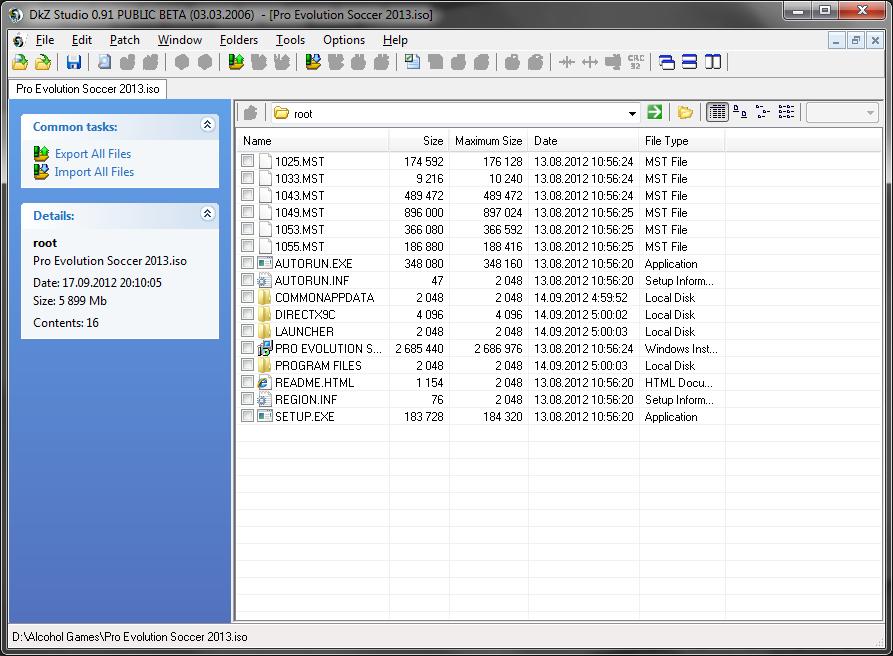Click the COMMONAPPDATA folder icon

pos(264,297)
